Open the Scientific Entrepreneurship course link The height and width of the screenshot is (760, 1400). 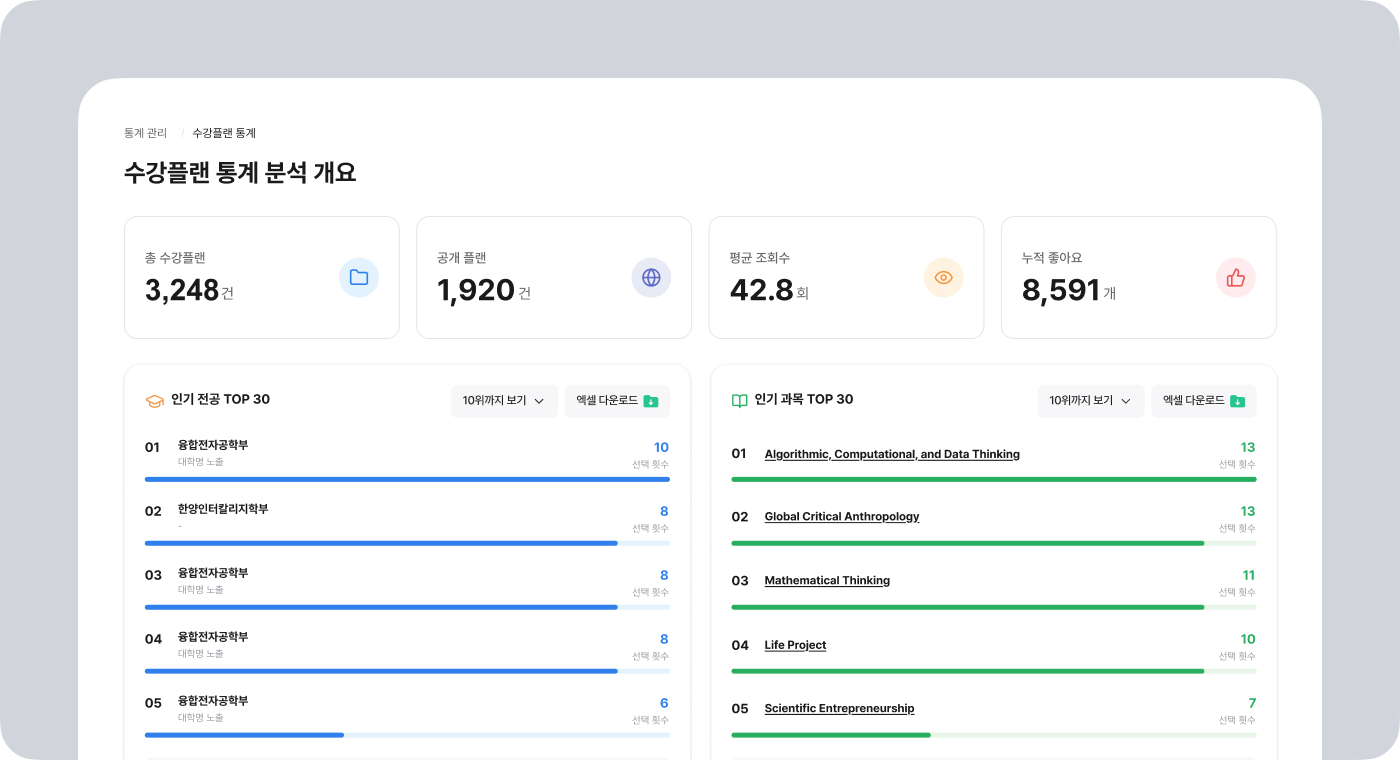[839, 709]
